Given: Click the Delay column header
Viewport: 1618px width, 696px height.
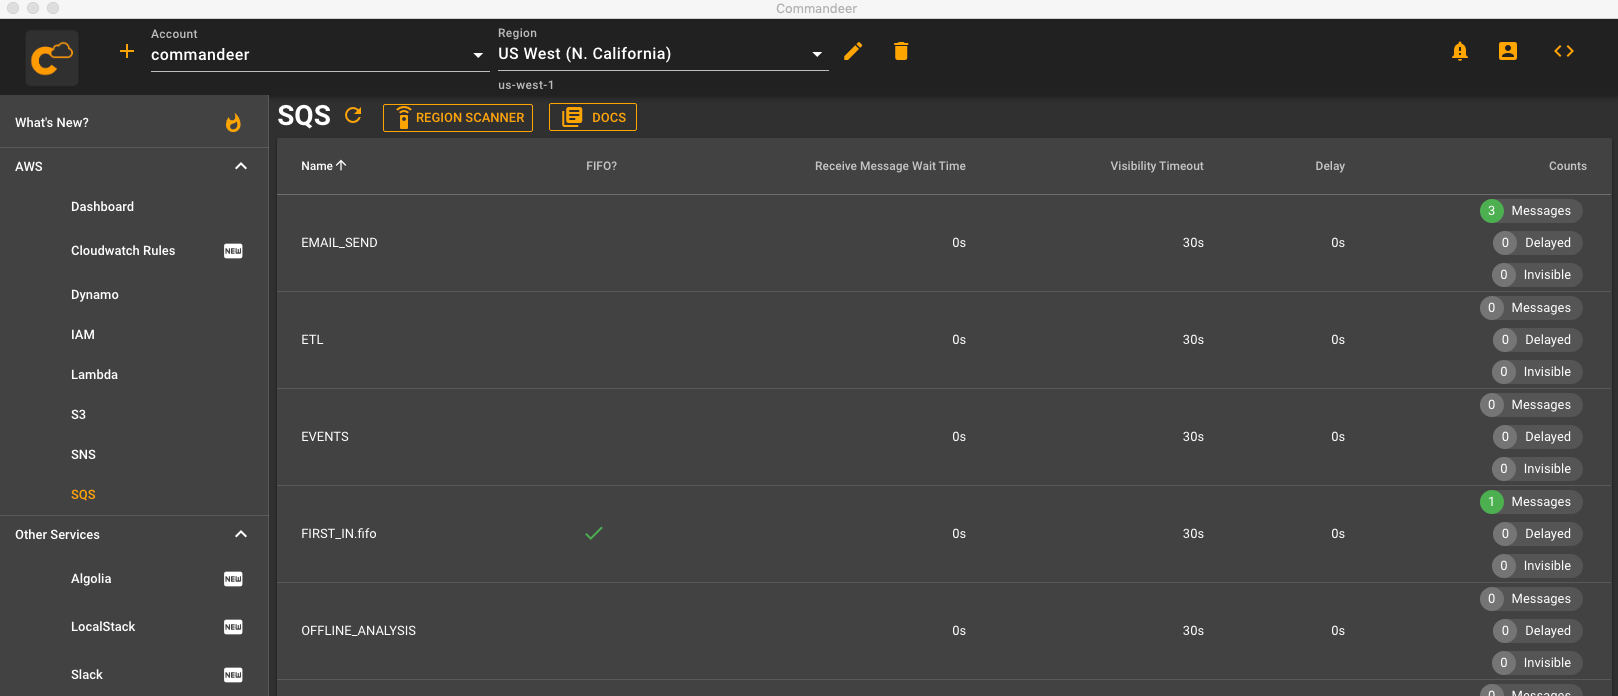Looking at the screenshot, I should click(x=1330, y=166).
